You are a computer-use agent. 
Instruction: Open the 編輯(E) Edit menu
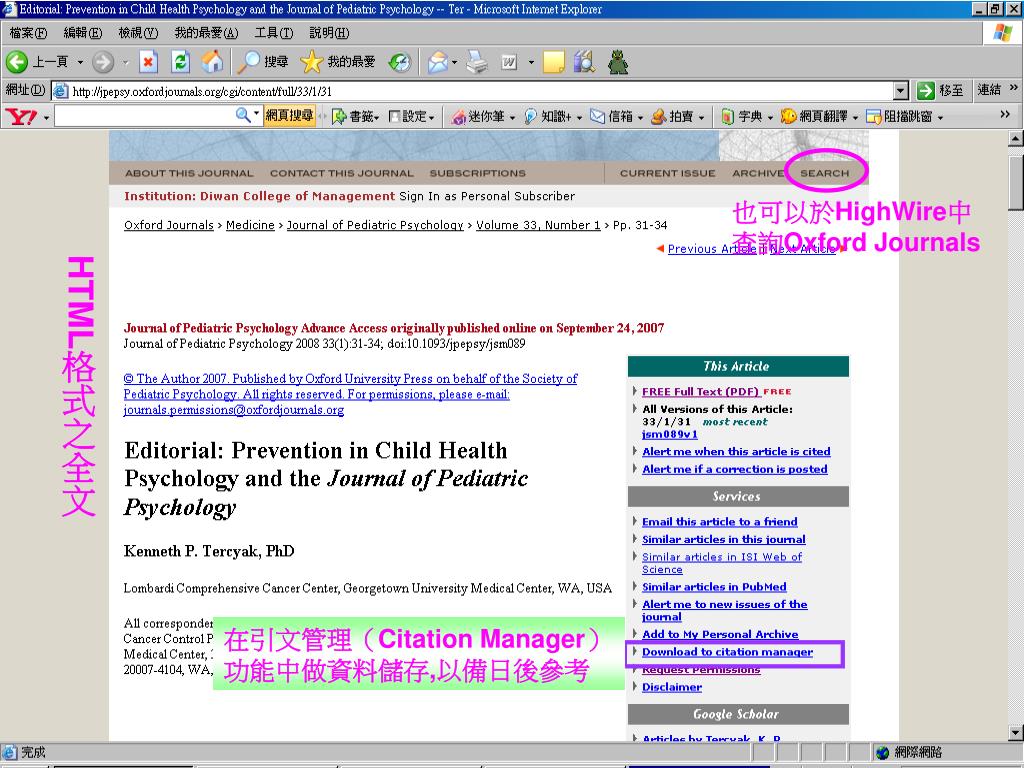(83, 33)
